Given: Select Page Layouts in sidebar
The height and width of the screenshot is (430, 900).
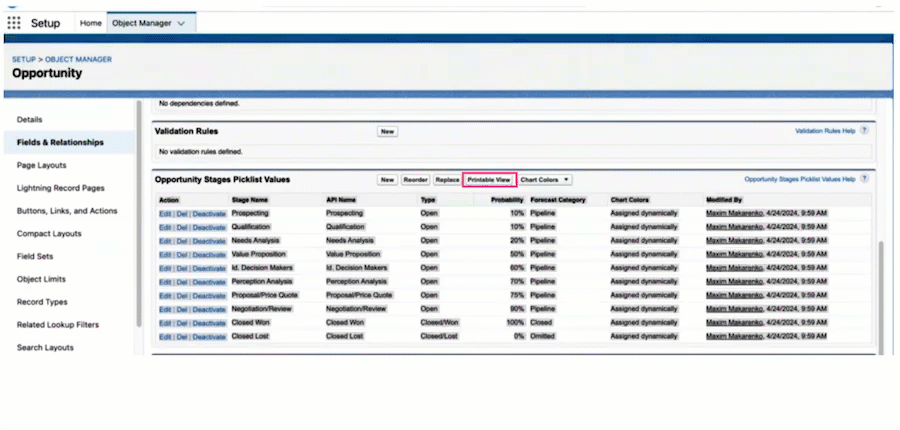Looking at the screenshot, I should [41, 165].
